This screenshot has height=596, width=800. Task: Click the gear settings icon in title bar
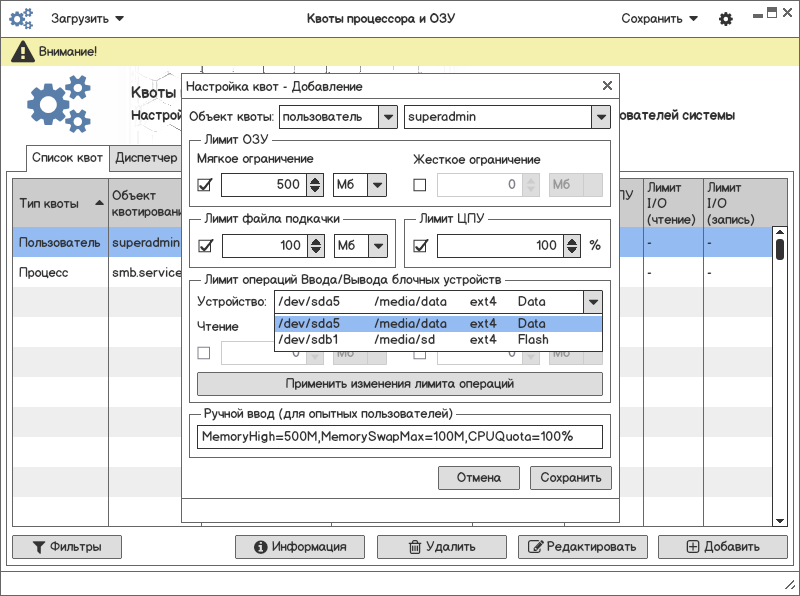point(726,19)
